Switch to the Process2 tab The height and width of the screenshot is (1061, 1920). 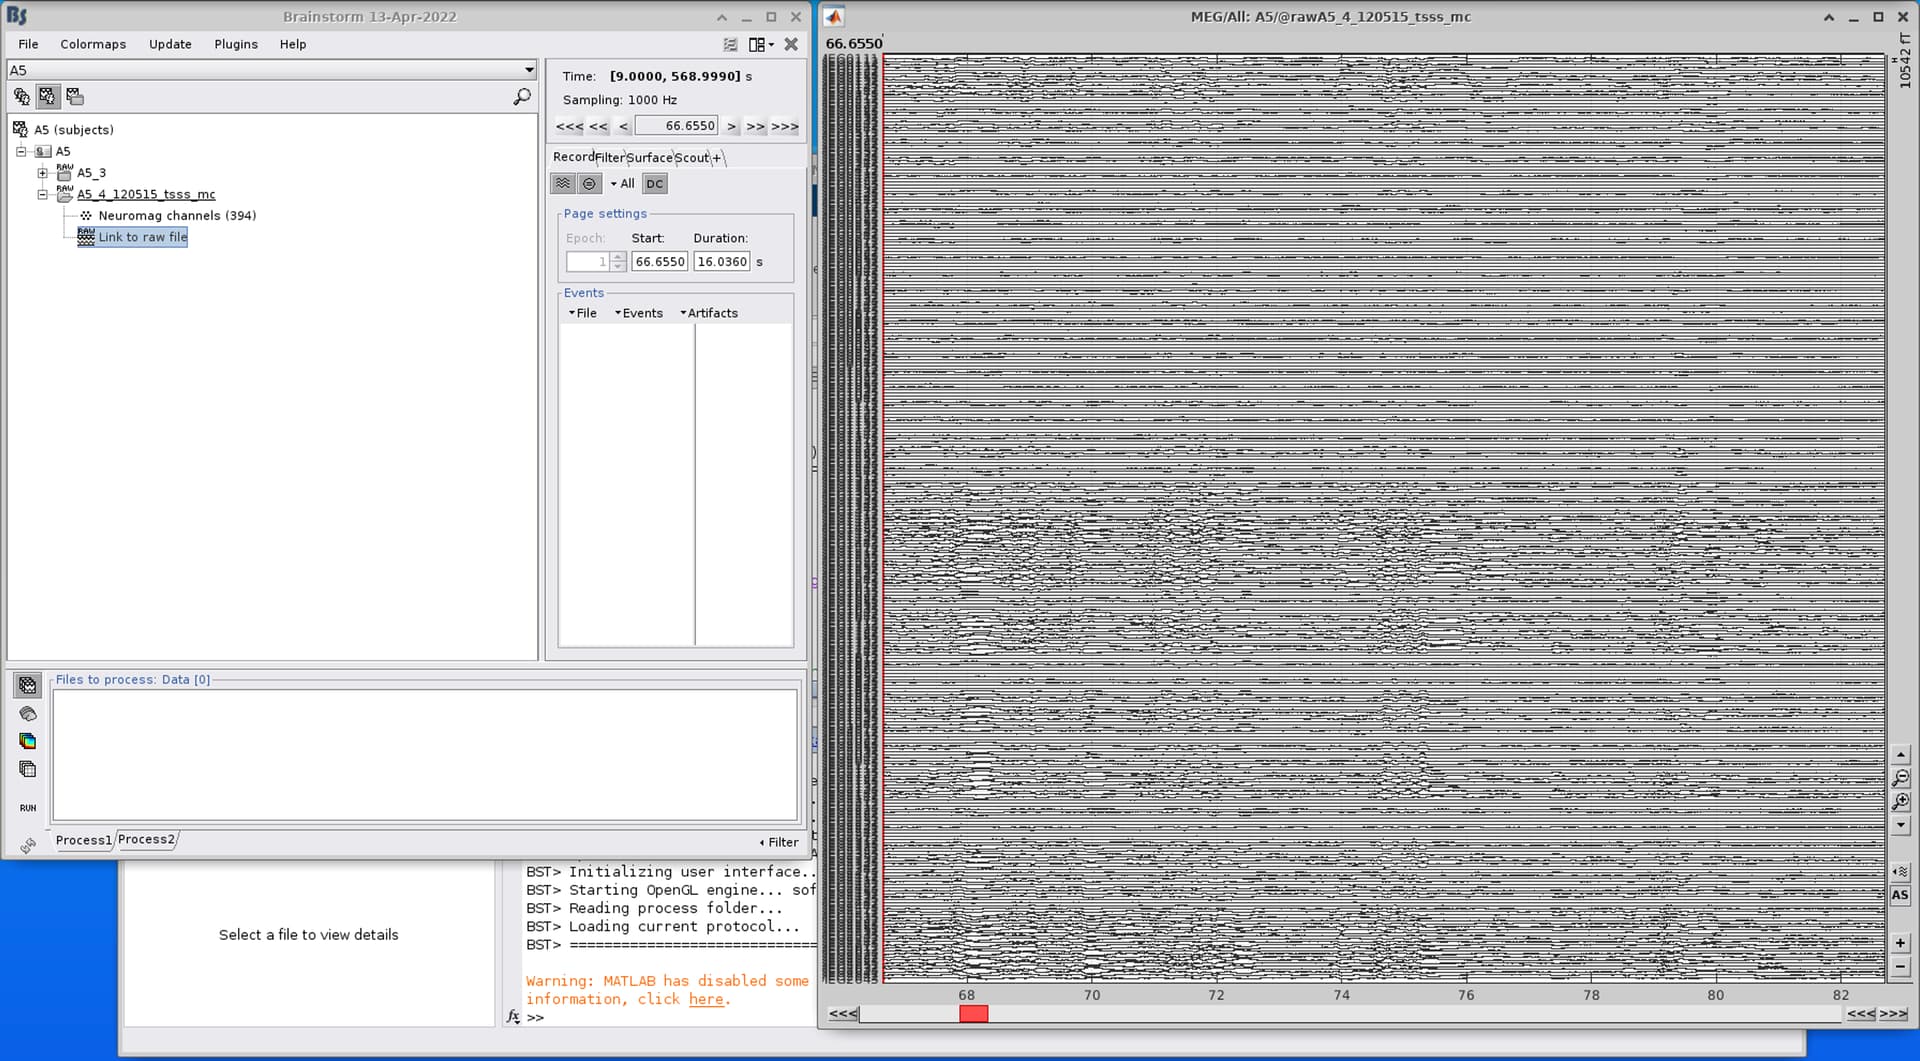tap(146, 840)
